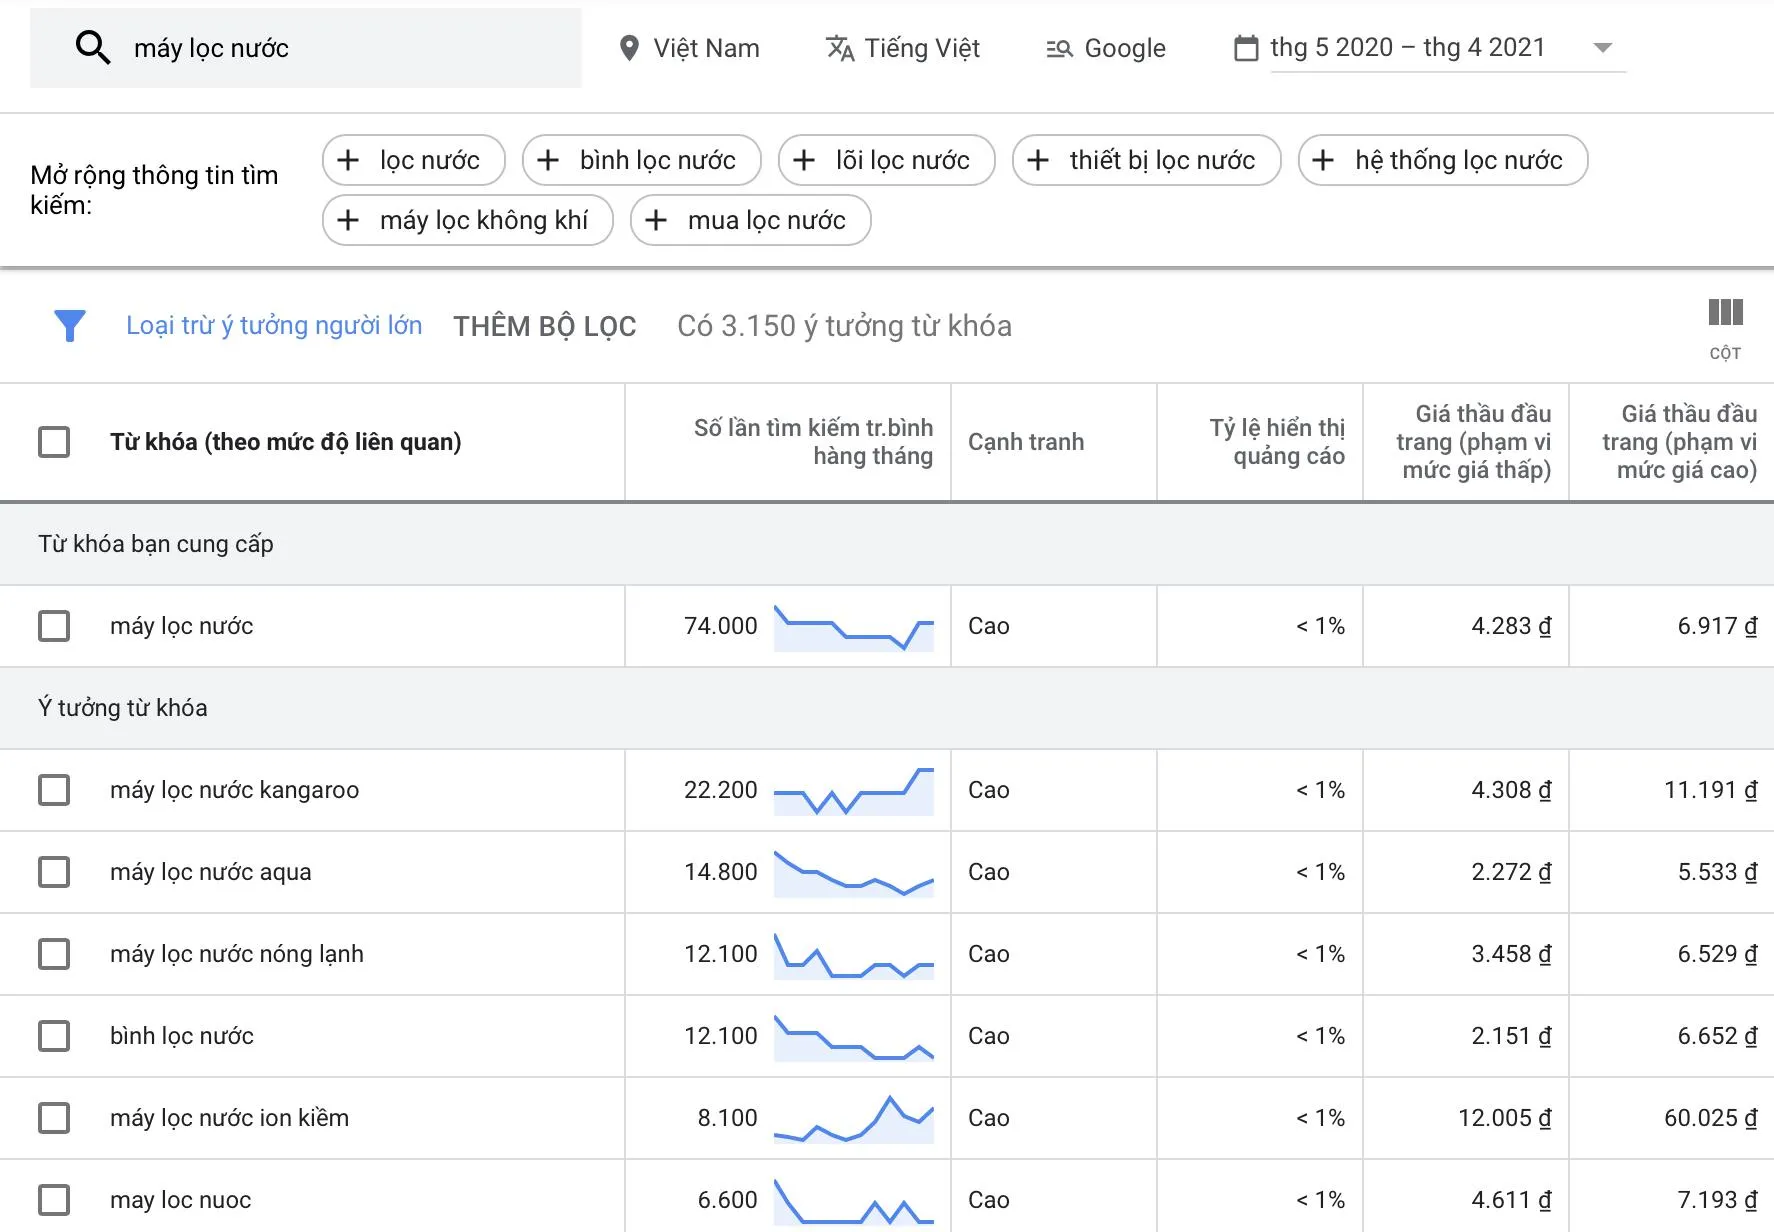Click the calendar date range icon
Screen dimensions: 1774x1232
[x=1246, y=48]
